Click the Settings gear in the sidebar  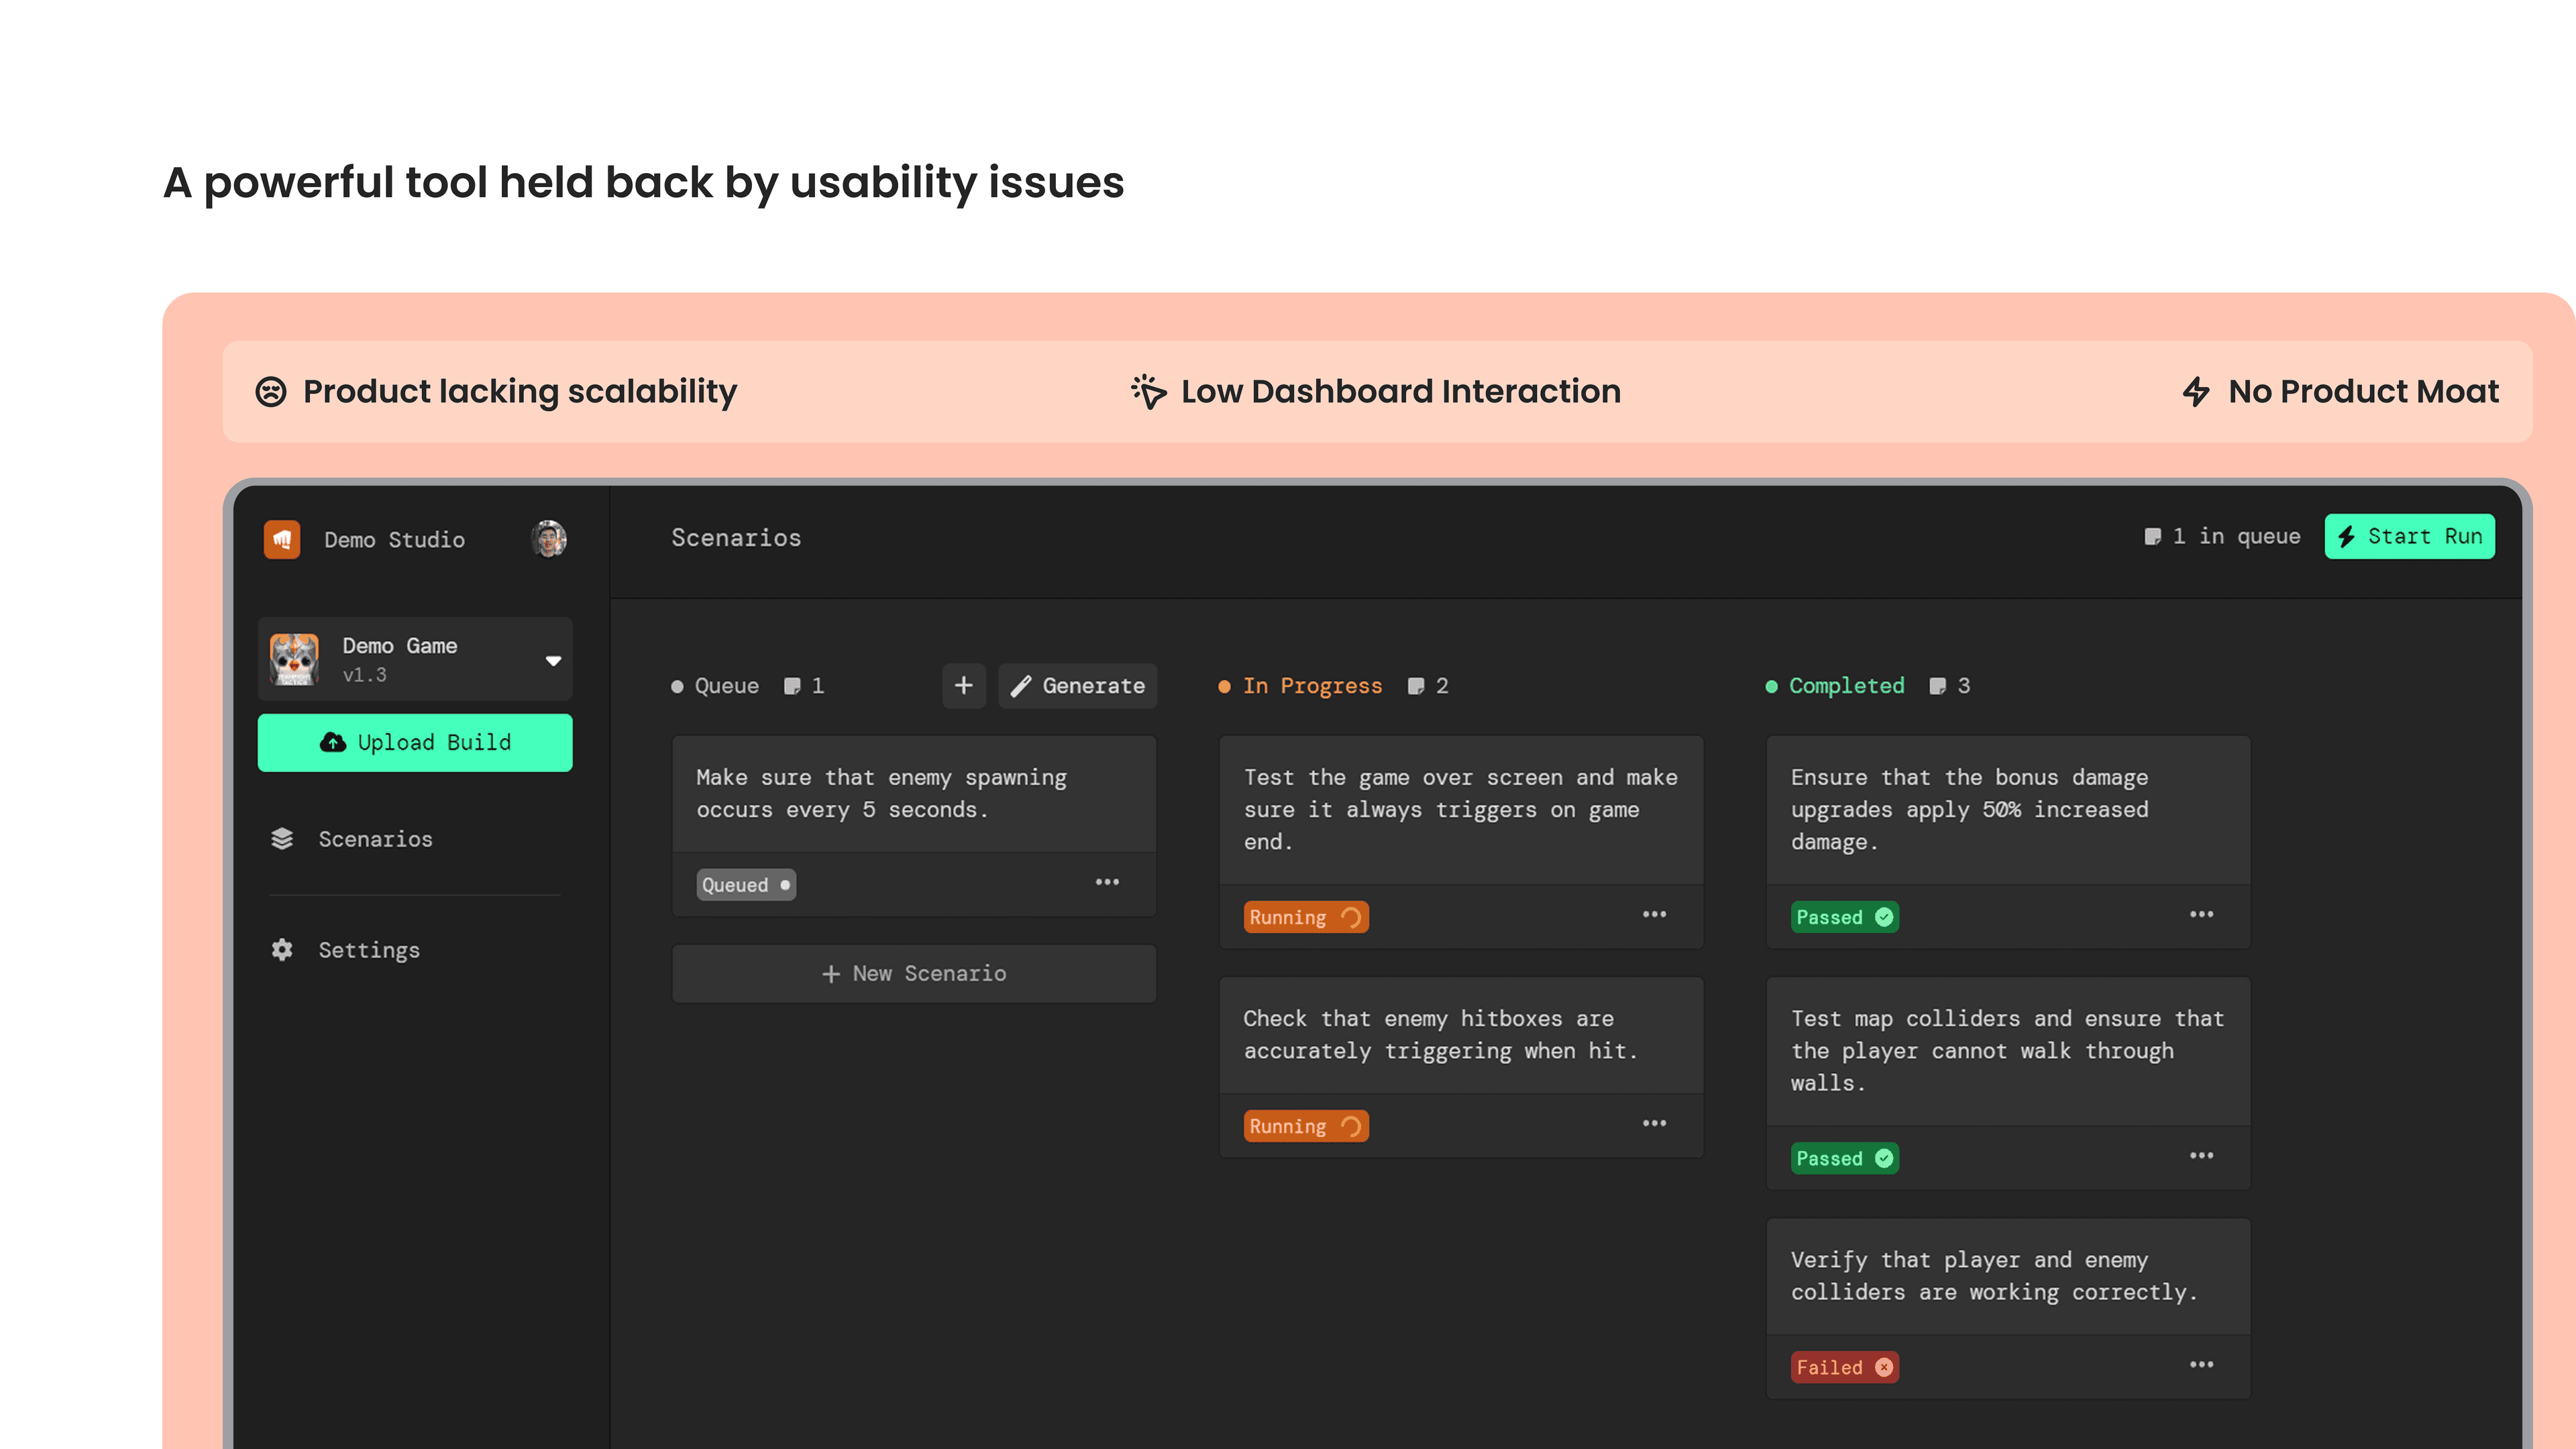pos(283,950)
